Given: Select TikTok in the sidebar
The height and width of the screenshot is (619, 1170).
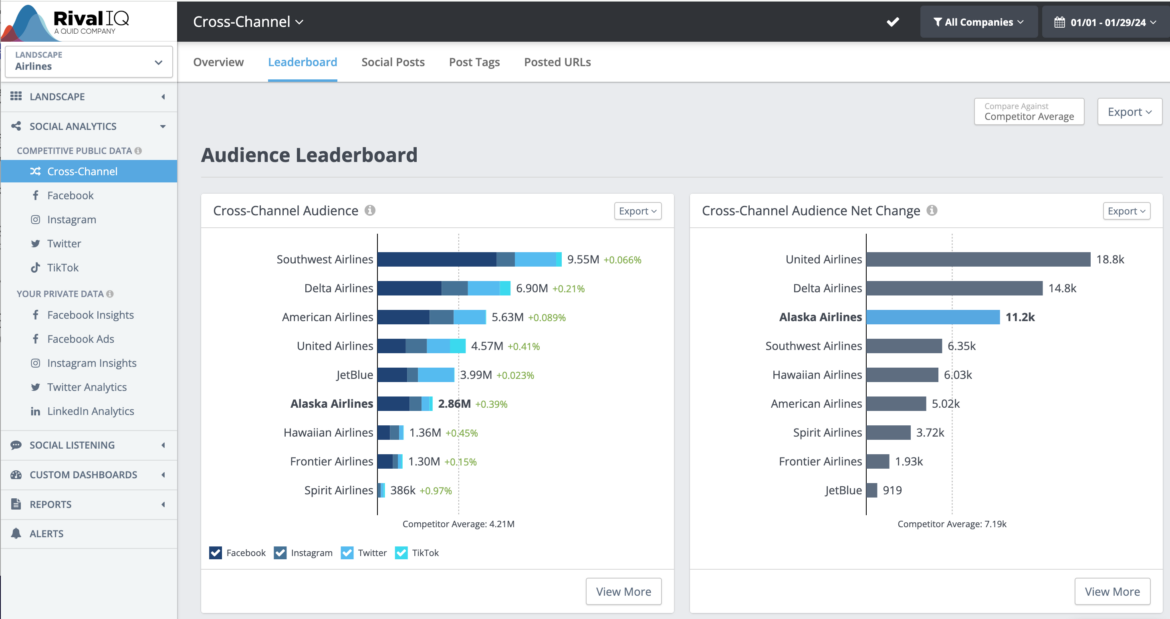Looking at the screenshot, I should [62, 267].
